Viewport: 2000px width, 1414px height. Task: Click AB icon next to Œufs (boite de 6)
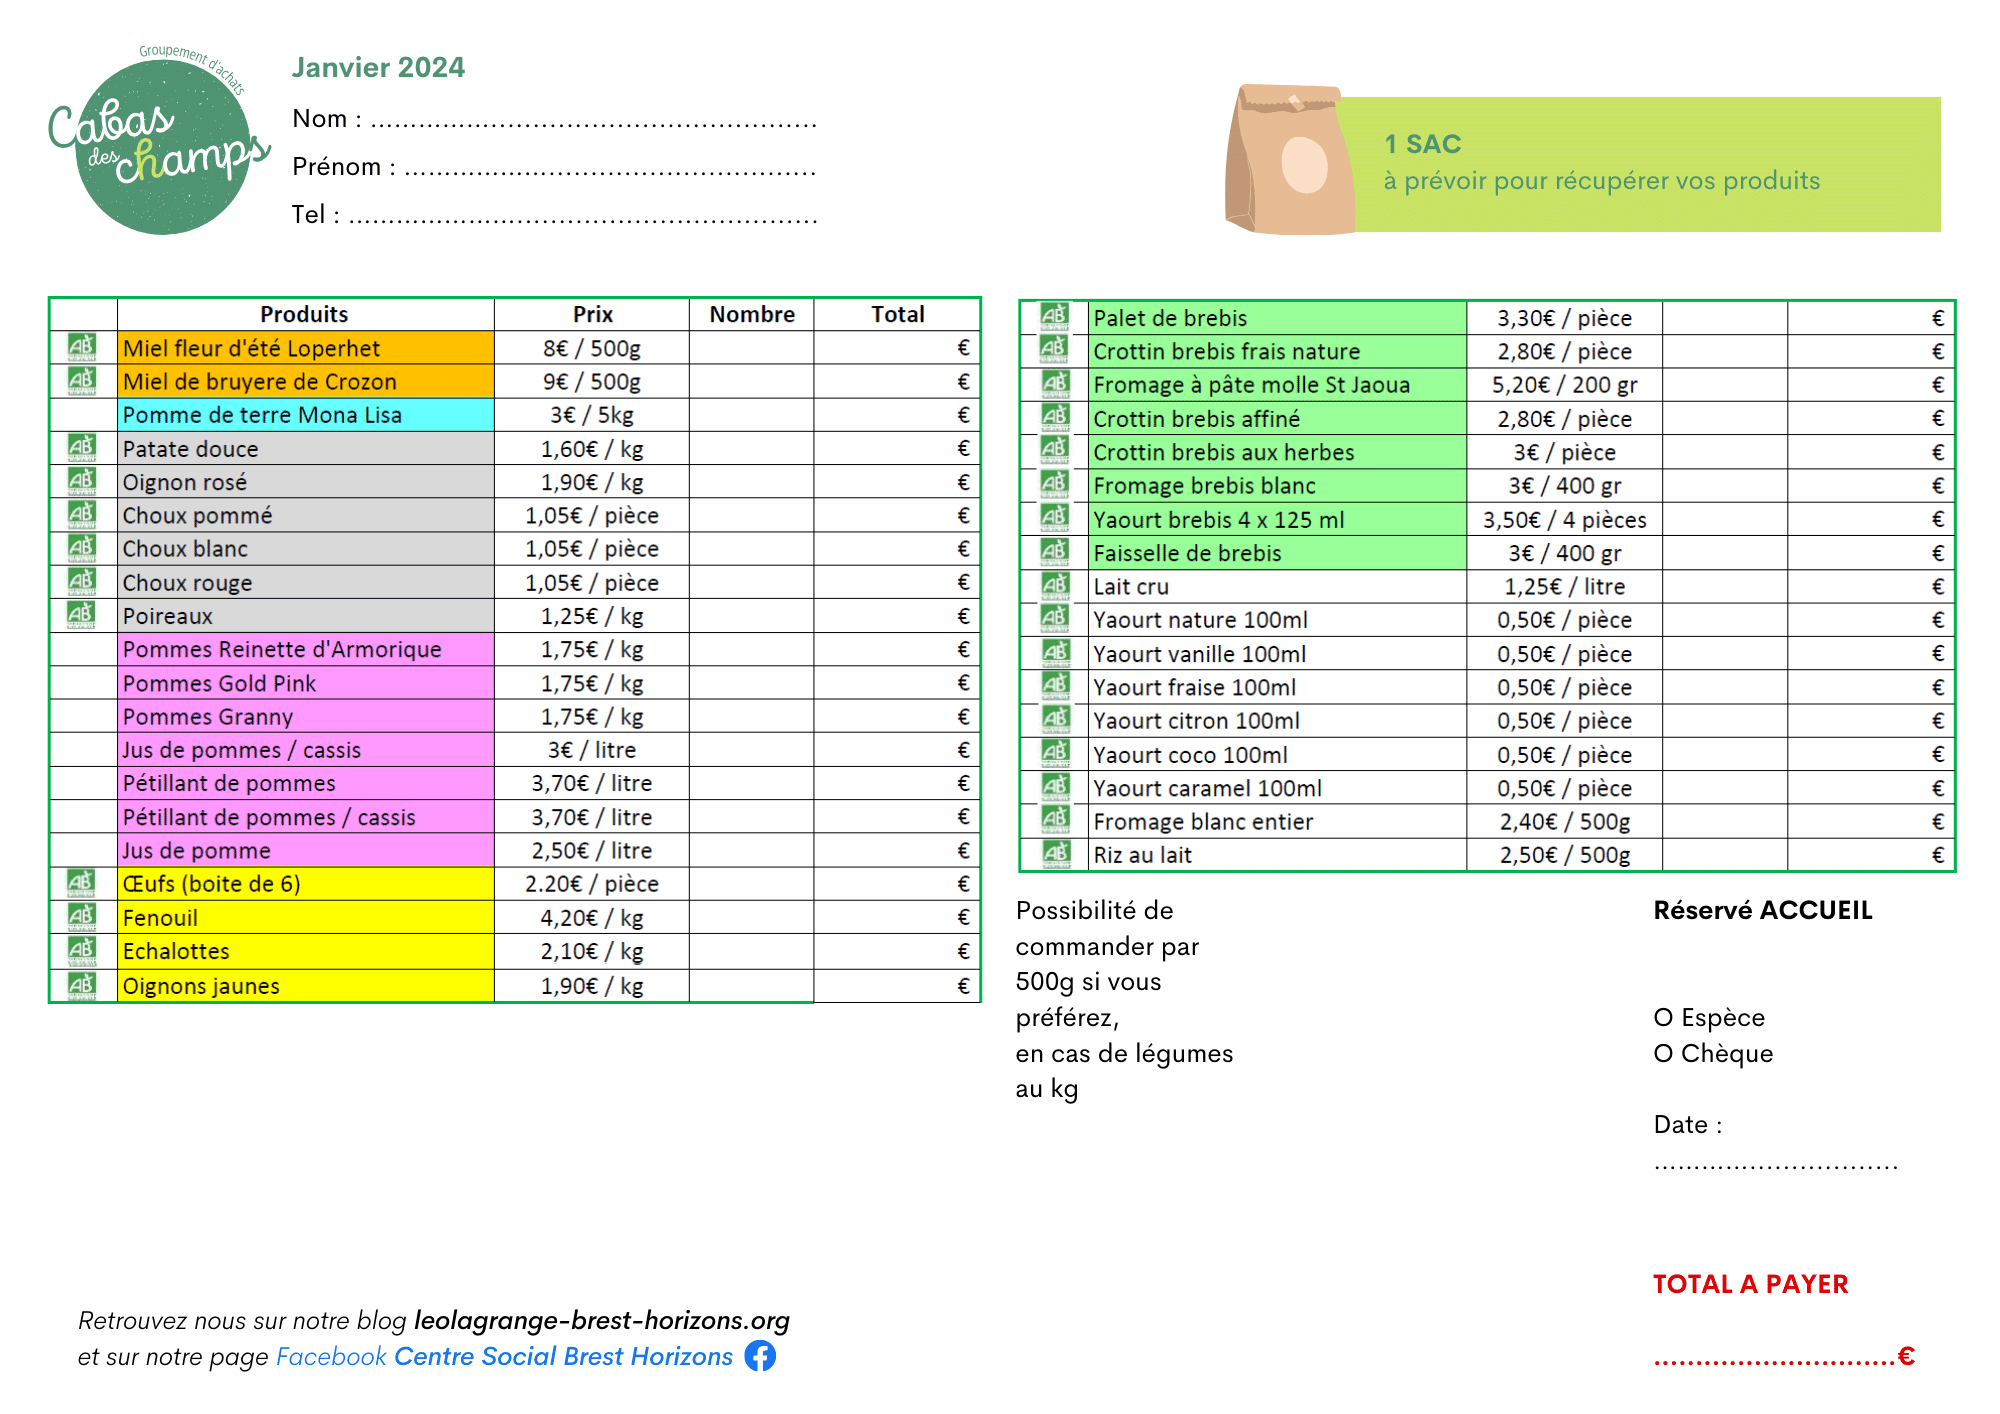click(x=82, y=883)
